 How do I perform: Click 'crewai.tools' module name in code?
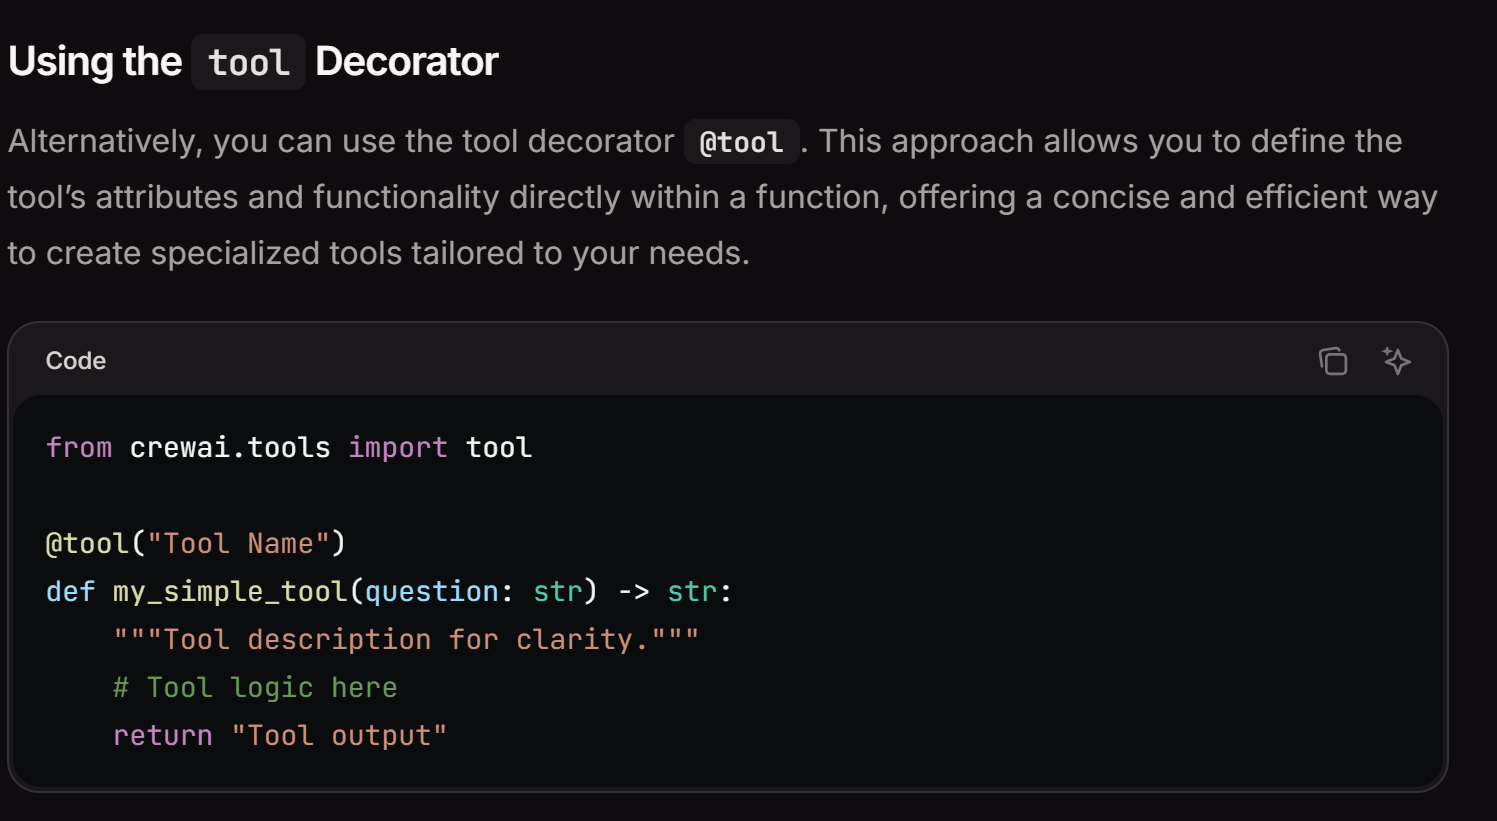[230, 447]
